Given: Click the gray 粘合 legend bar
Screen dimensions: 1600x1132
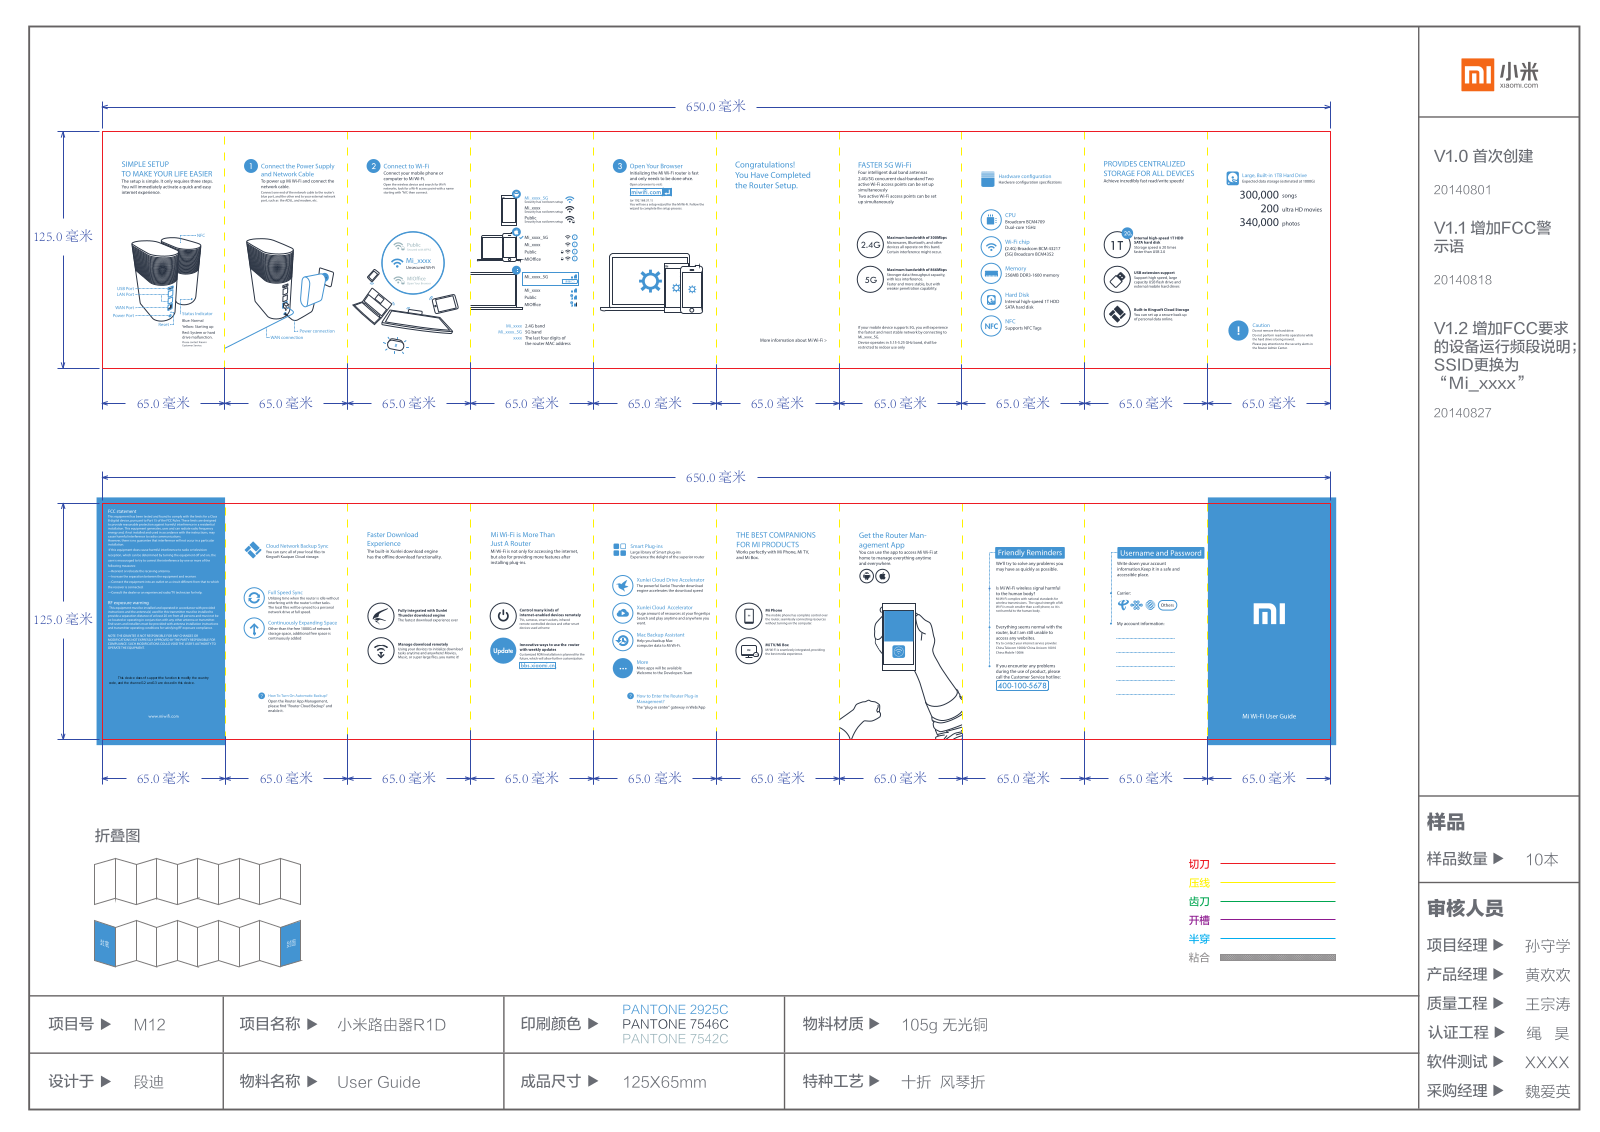Looking at the screenshot, I should pos(1278,958).
